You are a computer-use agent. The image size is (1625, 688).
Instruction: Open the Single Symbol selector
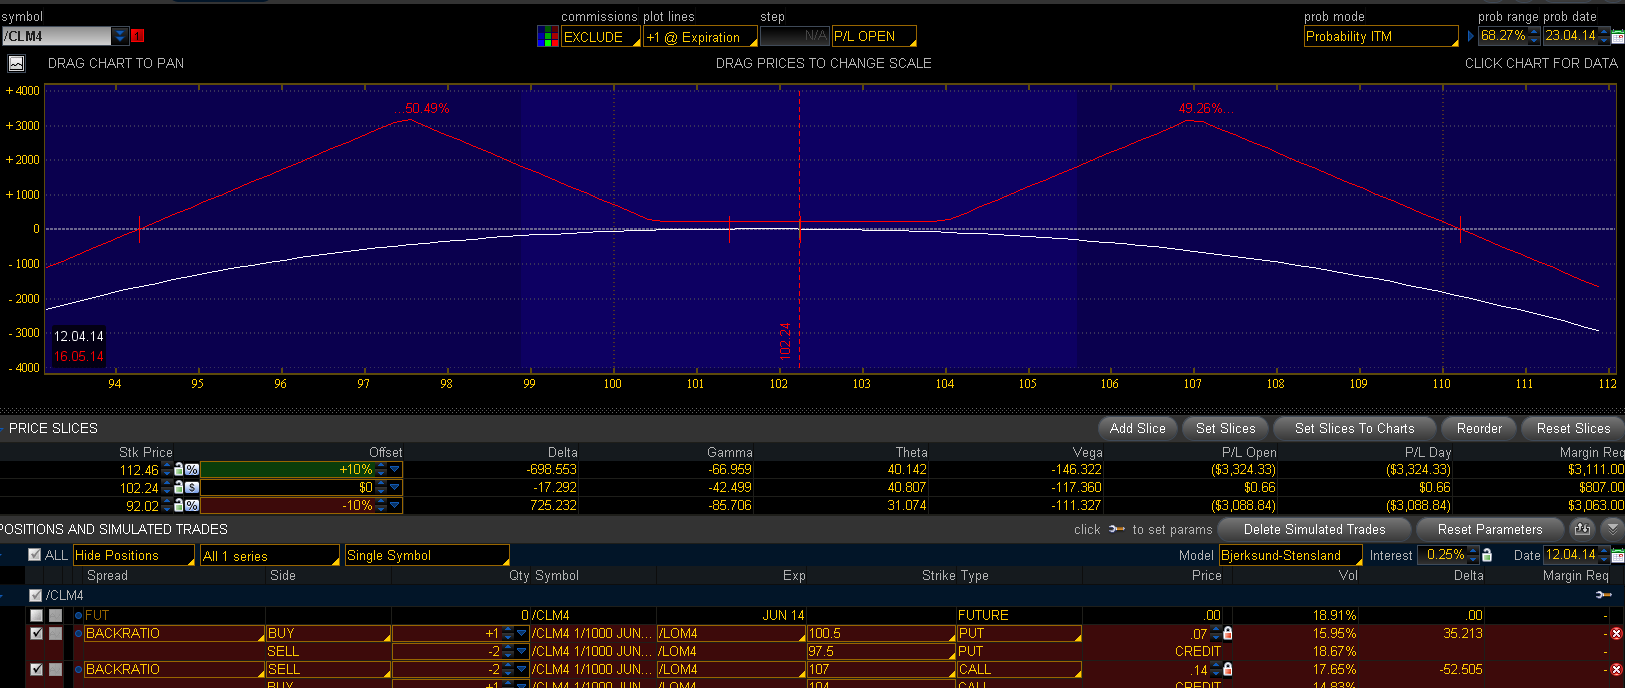[x=427, y=555]
